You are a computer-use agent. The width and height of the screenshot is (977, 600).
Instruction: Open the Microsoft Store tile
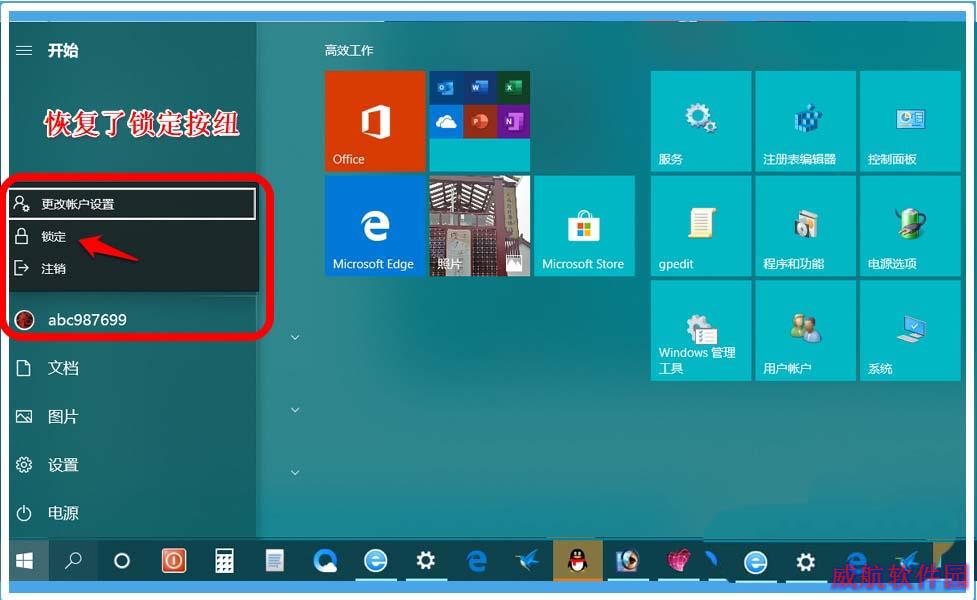[x=584, y=226]
